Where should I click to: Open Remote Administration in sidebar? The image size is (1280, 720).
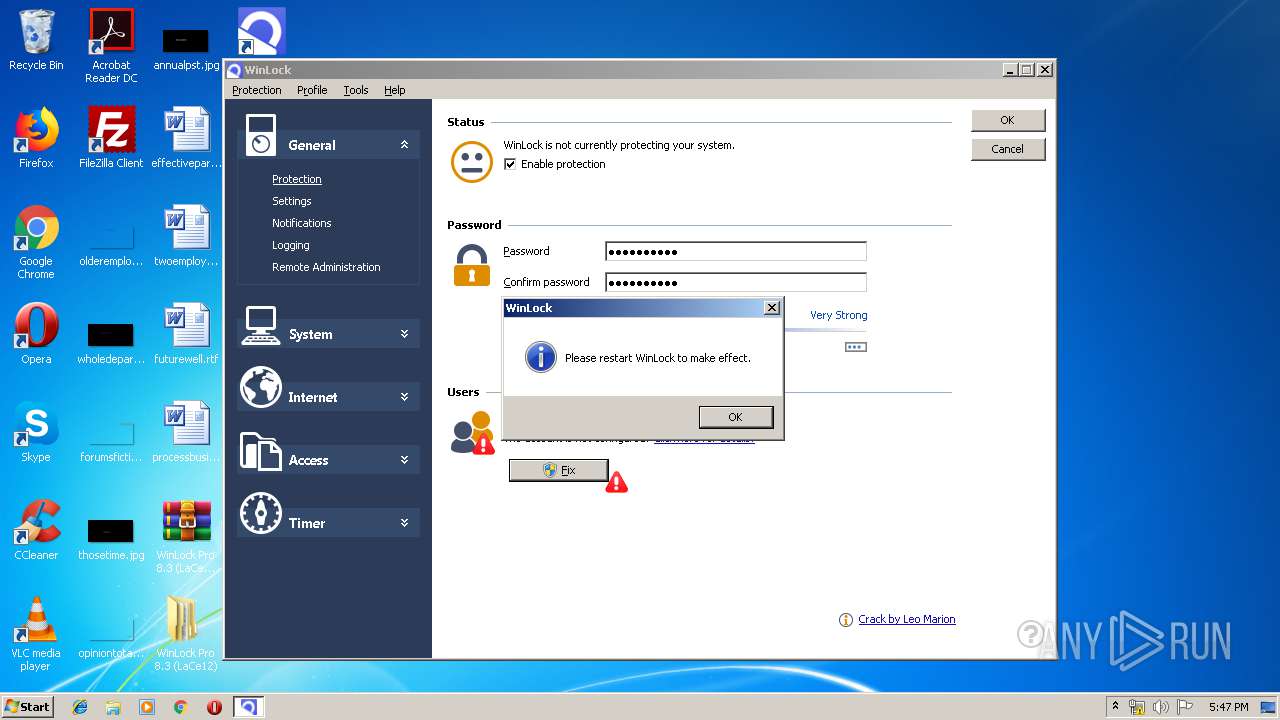tap(326, 267)
